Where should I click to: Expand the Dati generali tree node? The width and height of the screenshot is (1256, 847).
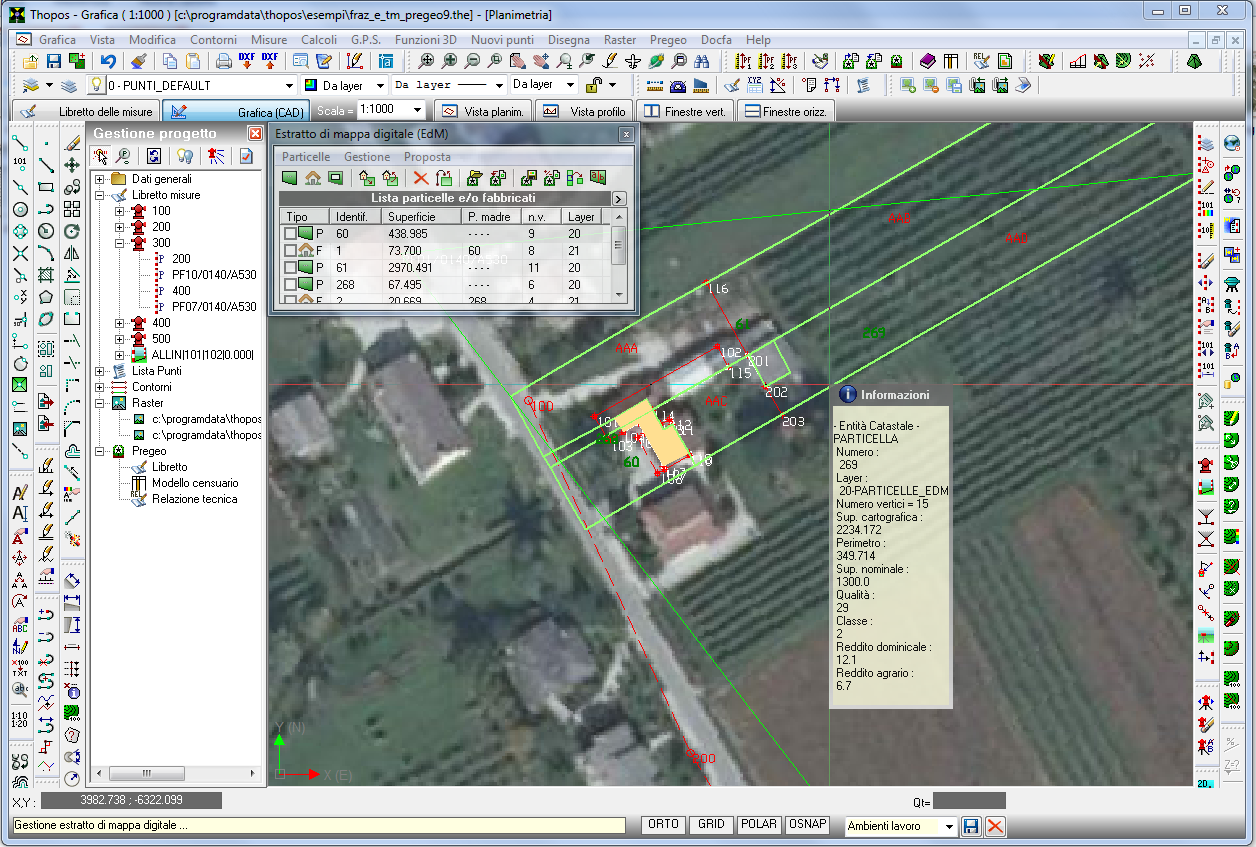(99, 179)
